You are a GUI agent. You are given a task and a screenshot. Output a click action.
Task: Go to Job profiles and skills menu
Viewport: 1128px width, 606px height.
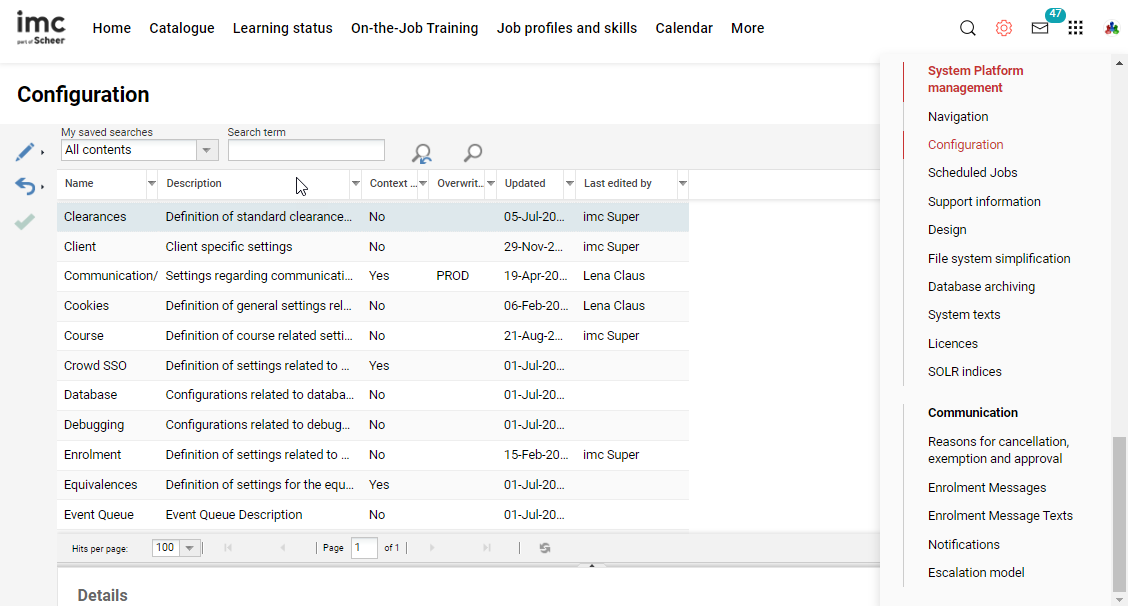[x=566, y=28]
